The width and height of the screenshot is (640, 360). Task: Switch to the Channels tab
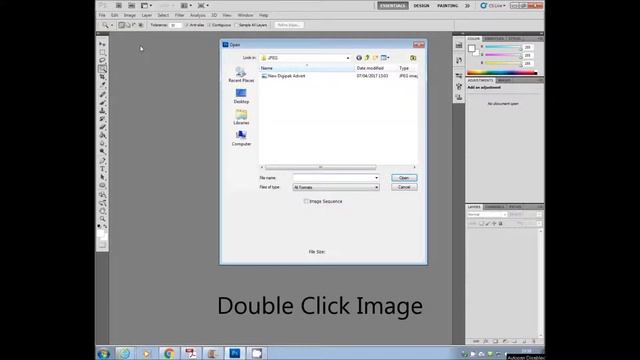(495, 207)
